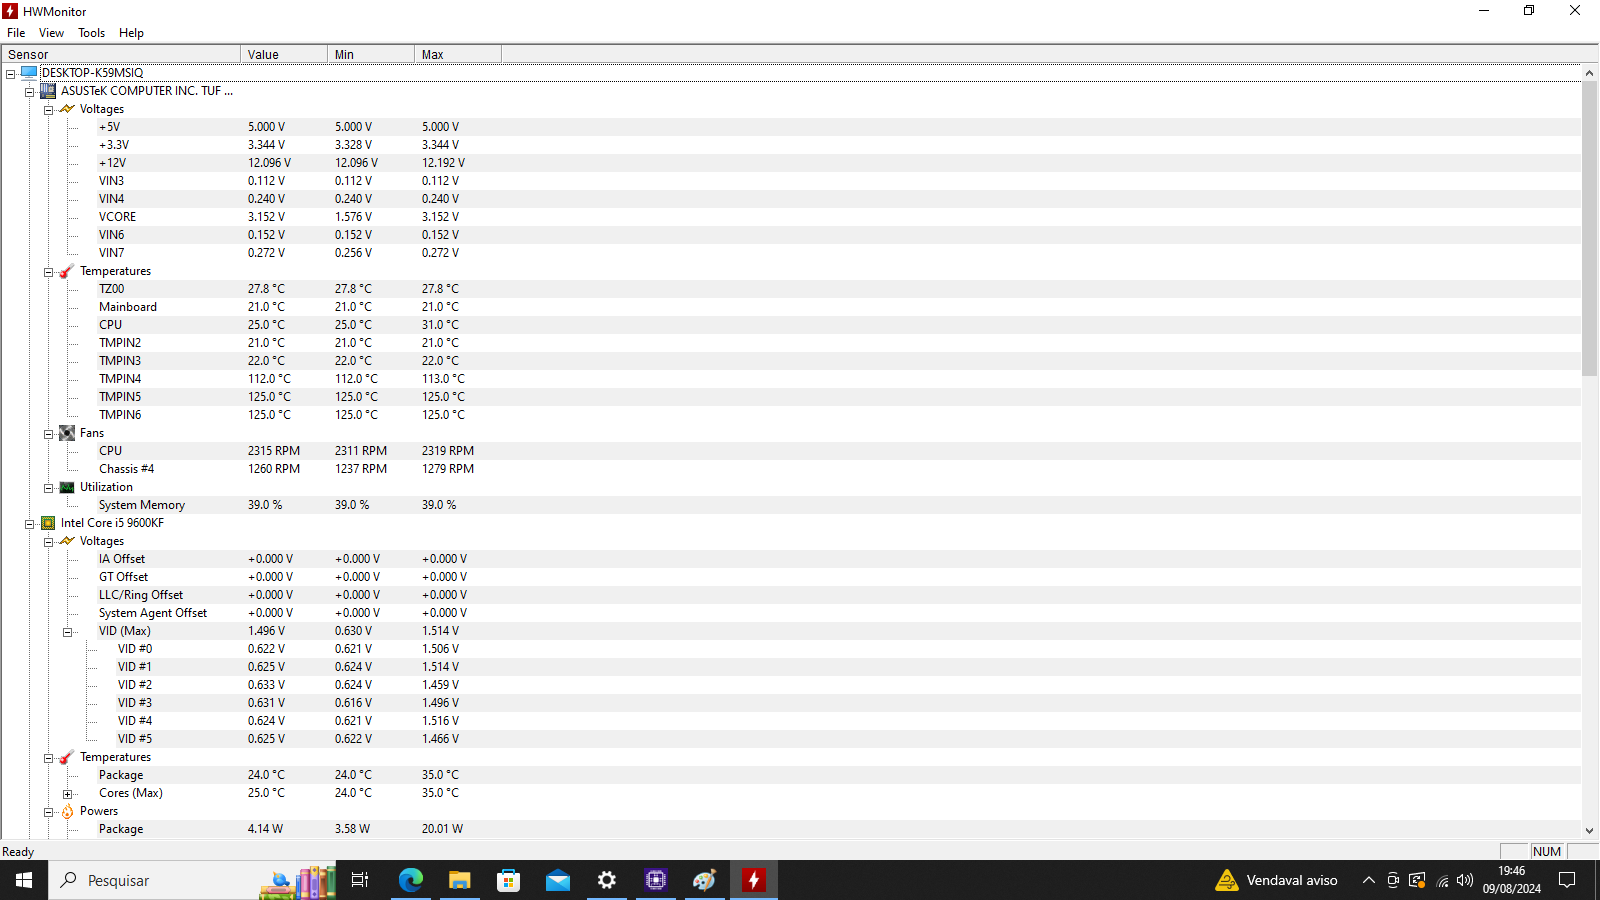Viewport: 1600px width, 900px height.
Task: Click the thermometer icon beside CPU Temperatures
Action: click(x=67, y=757)
